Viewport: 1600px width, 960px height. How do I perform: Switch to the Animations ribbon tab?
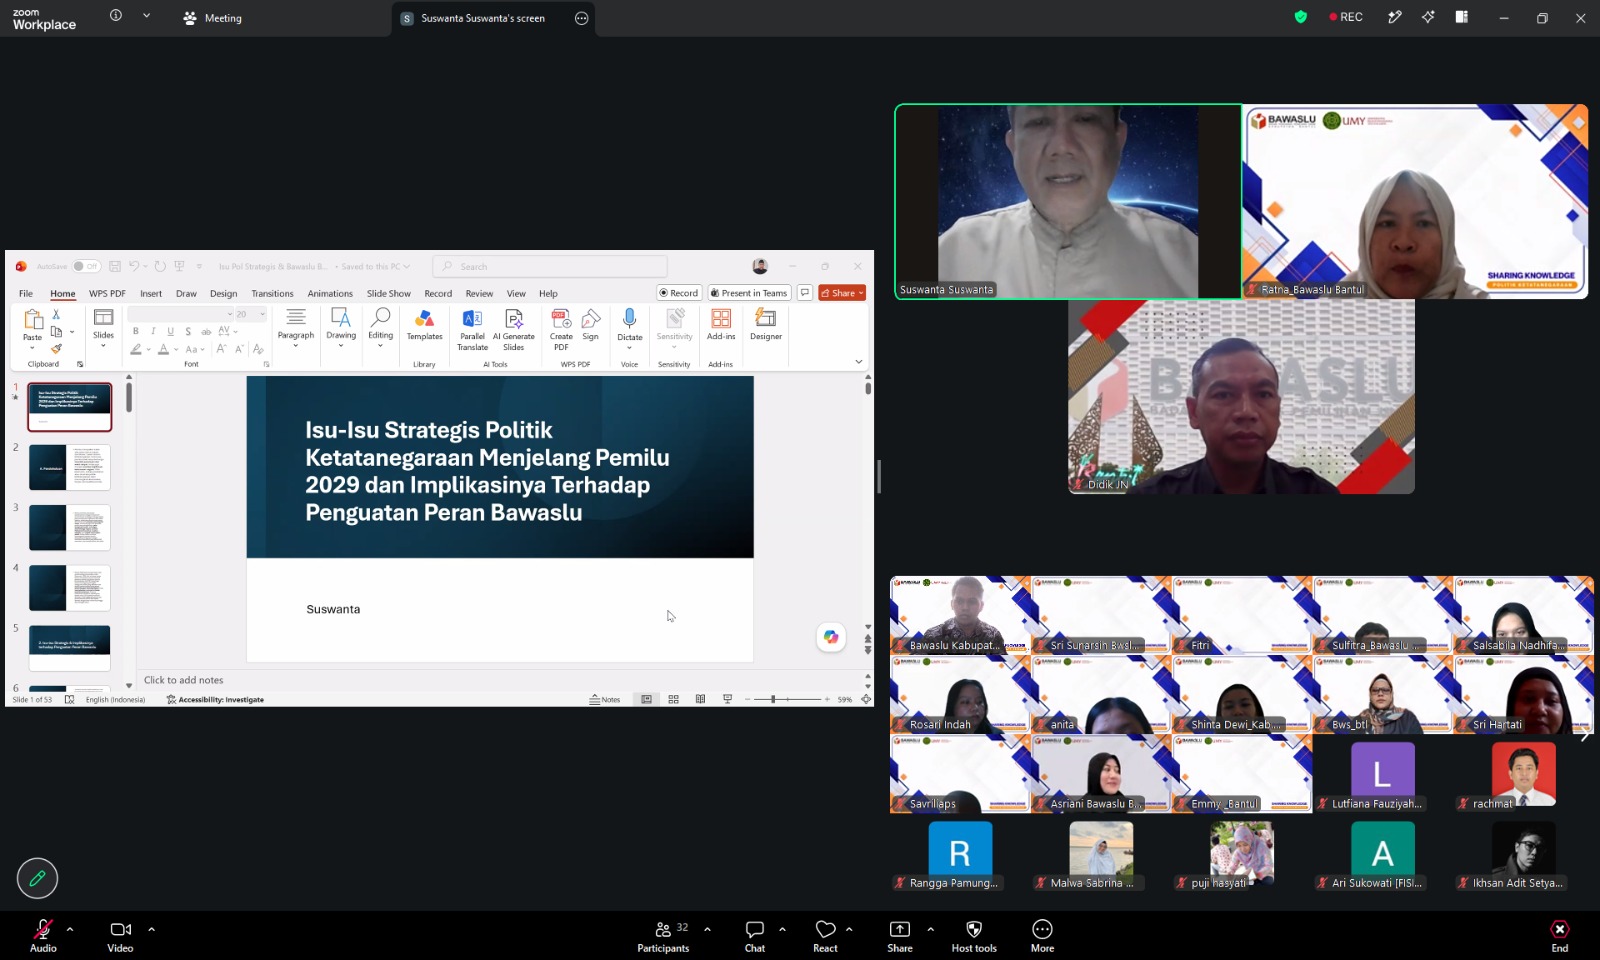pos(330,294)
